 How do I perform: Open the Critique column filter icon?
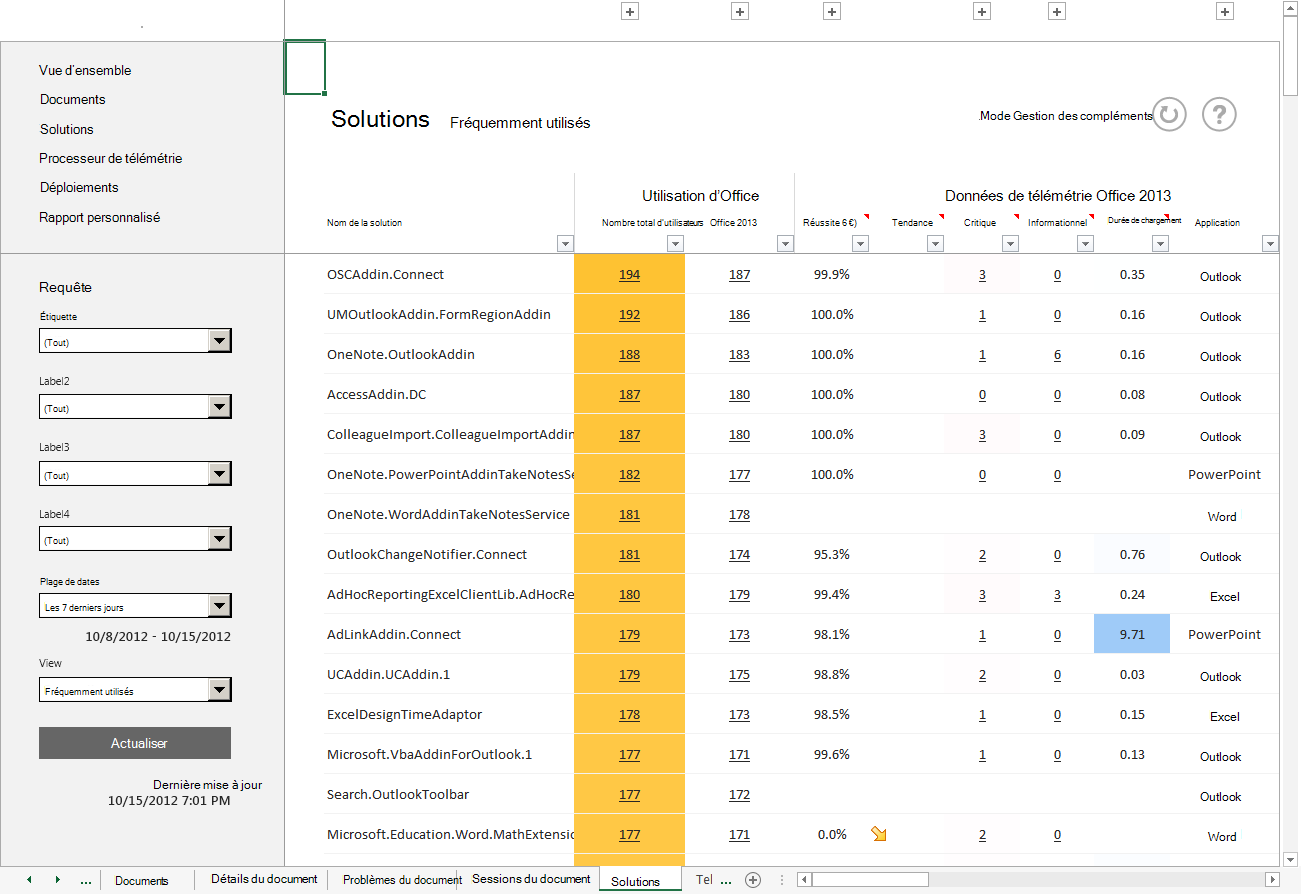pos(1010,243)
